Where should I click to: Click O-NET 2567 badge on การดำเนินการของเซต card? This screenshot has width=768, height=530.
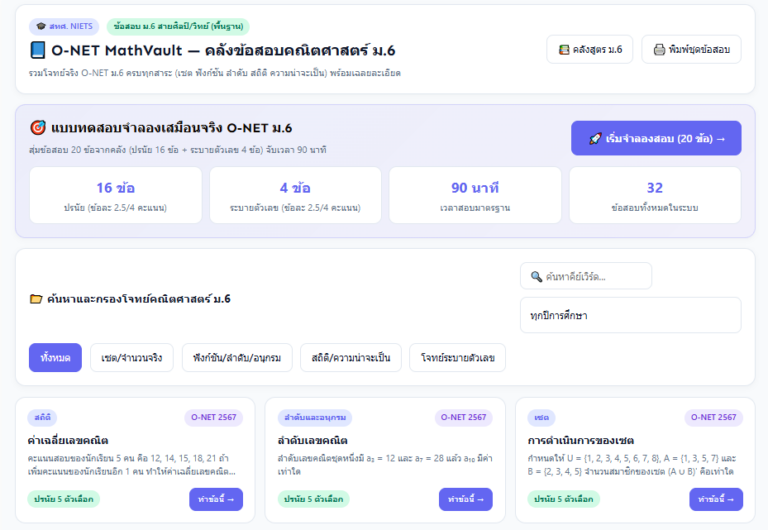click(714, 417)
